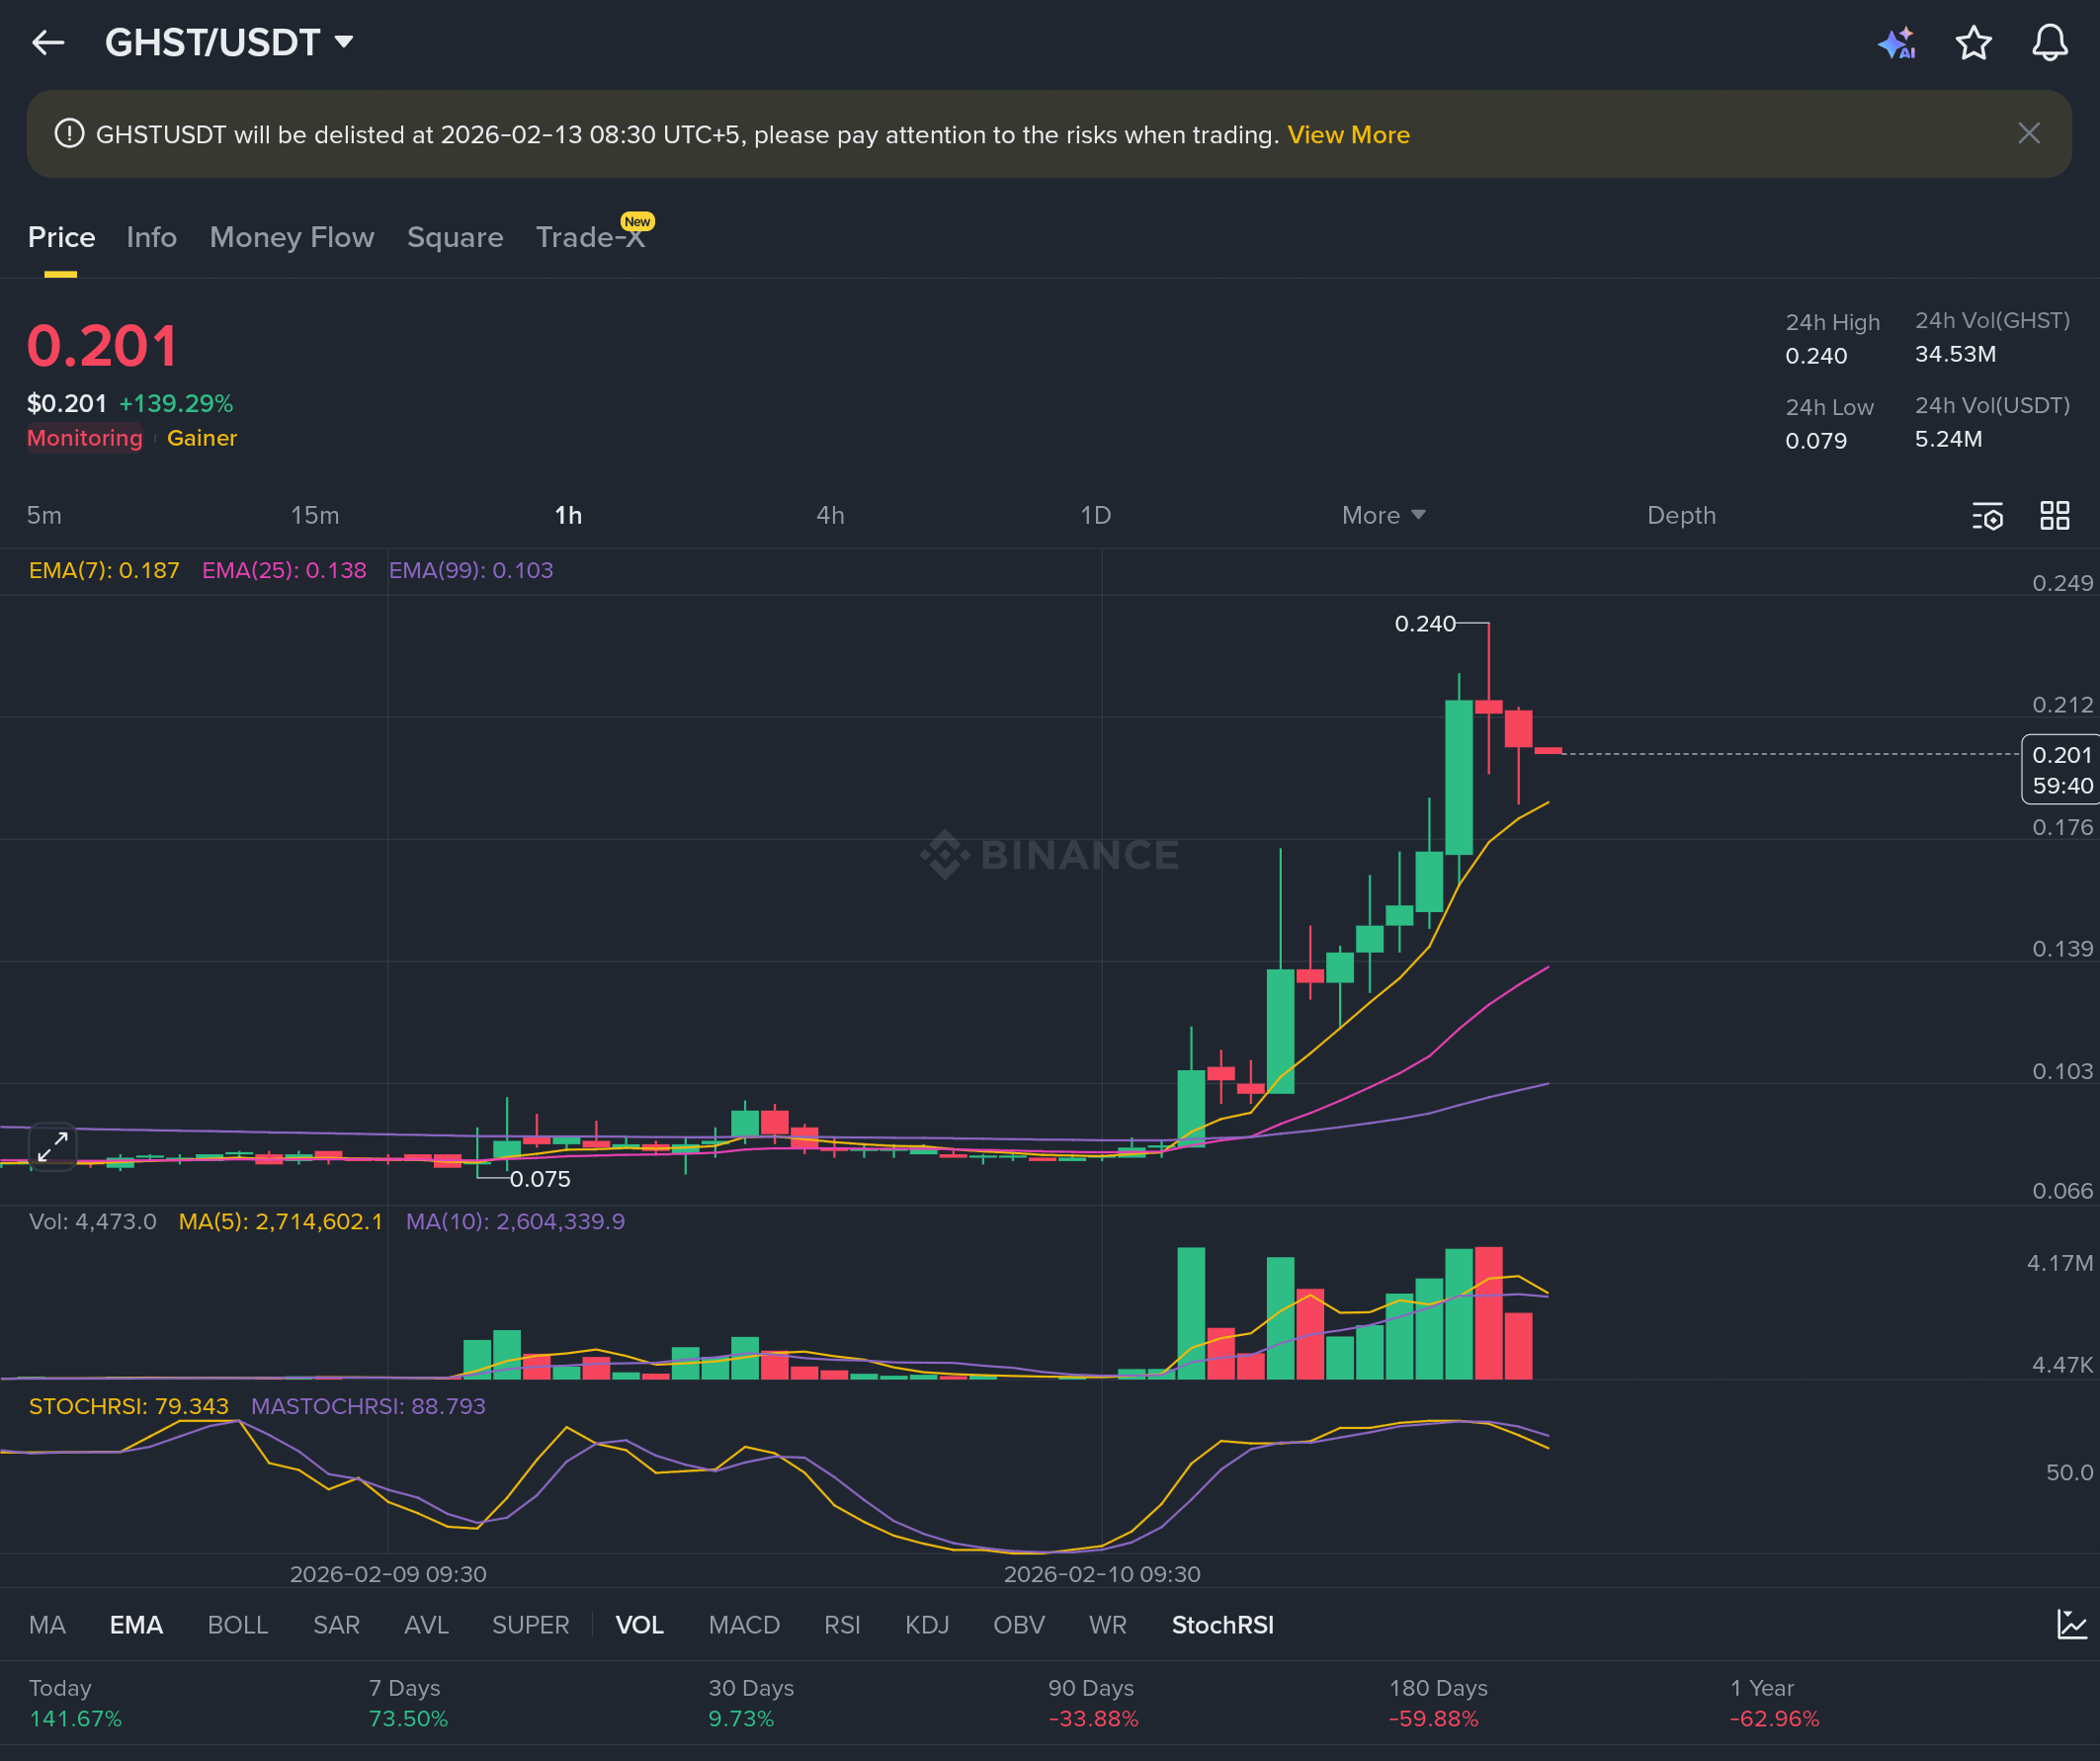
Task: Dismiss the delisting warning banner
Action: (2028, 134)
